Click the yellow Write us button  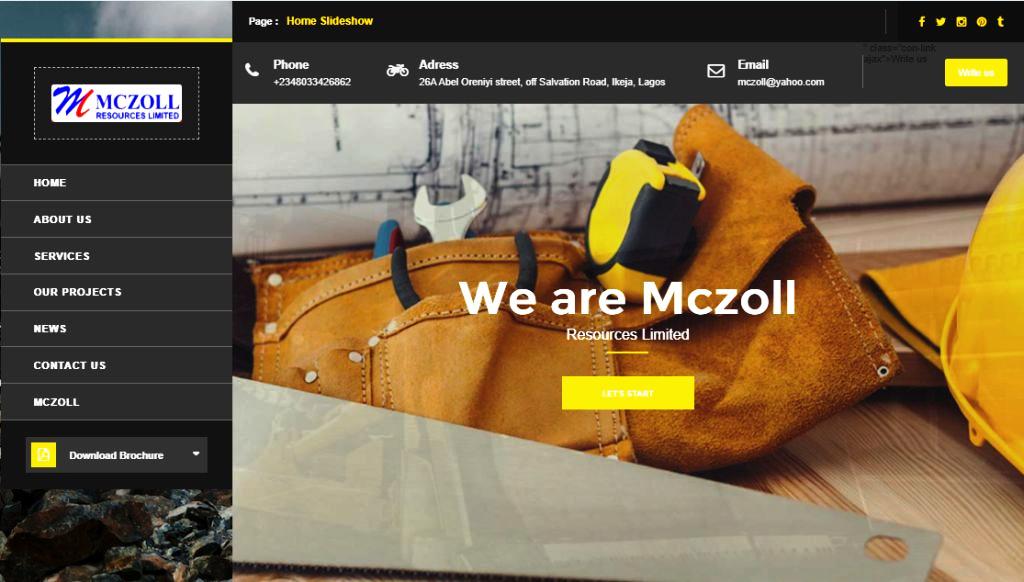coord(976,73)
